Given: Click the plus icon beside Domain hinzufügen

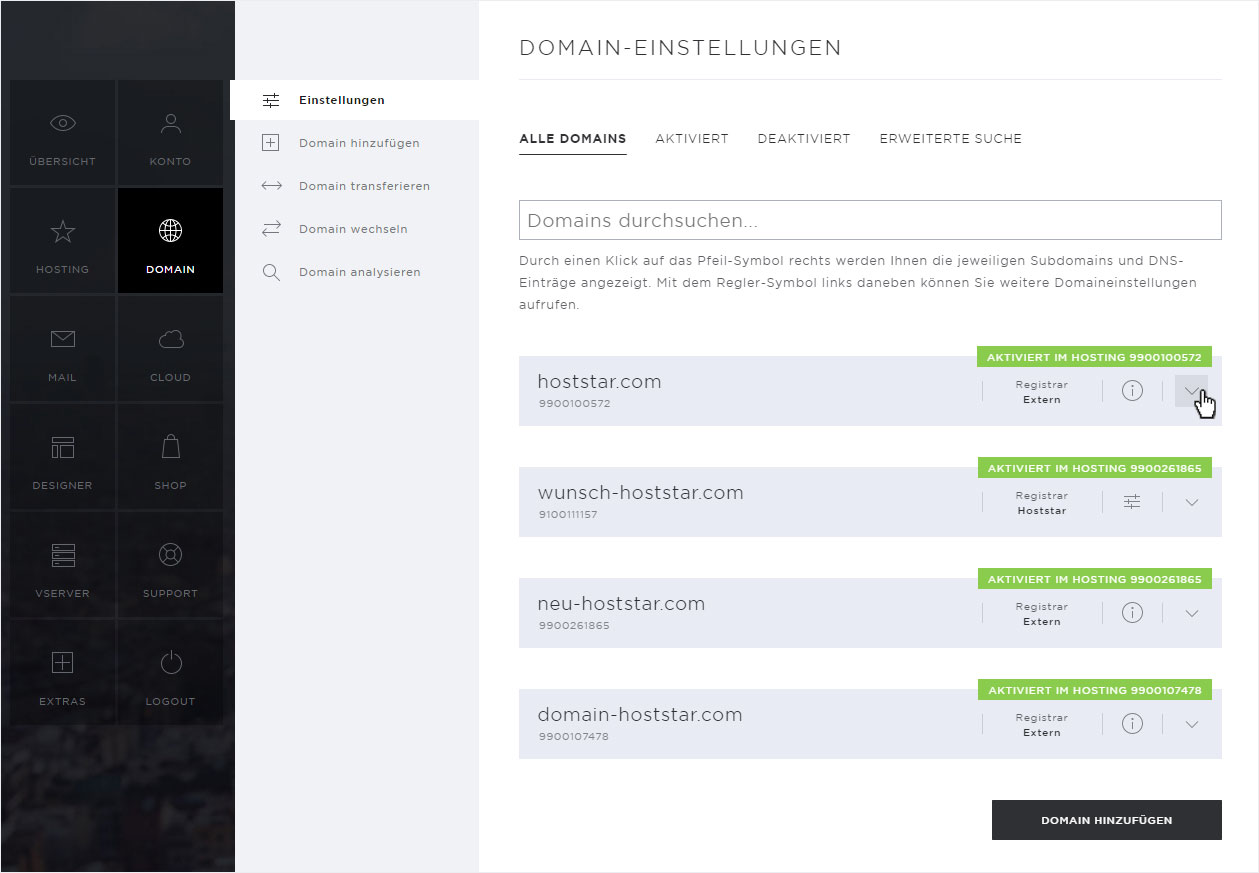Looking at the screenshot, I should click(x=271, y=143).
